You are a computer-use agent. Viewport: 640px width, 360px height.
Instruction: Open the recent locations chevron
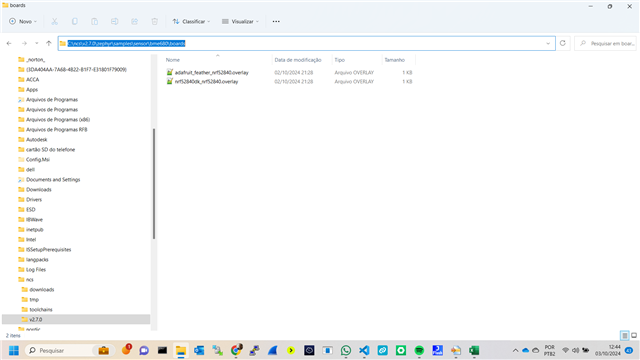tap(37, 43)
